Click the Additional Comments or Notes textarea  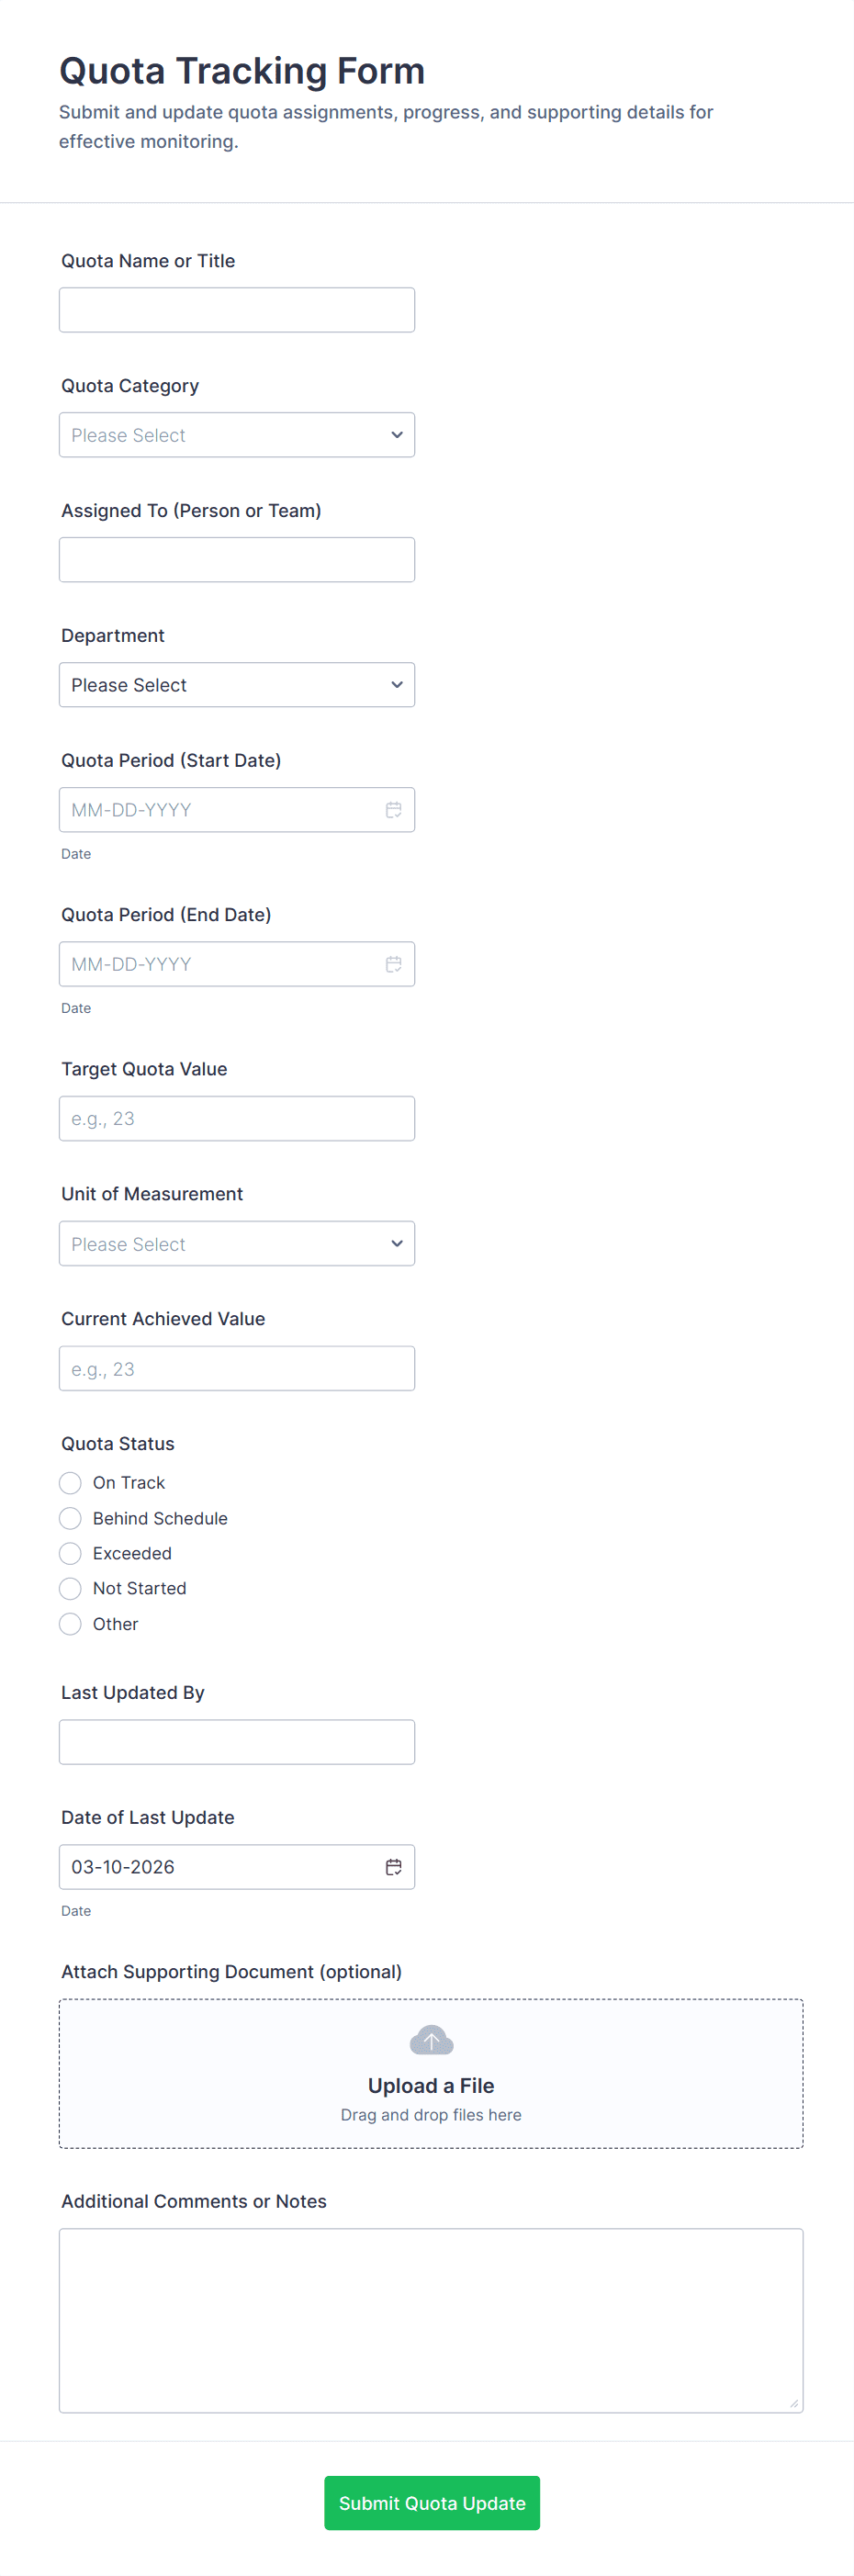pyautogui.click(x=431, y=2320)
